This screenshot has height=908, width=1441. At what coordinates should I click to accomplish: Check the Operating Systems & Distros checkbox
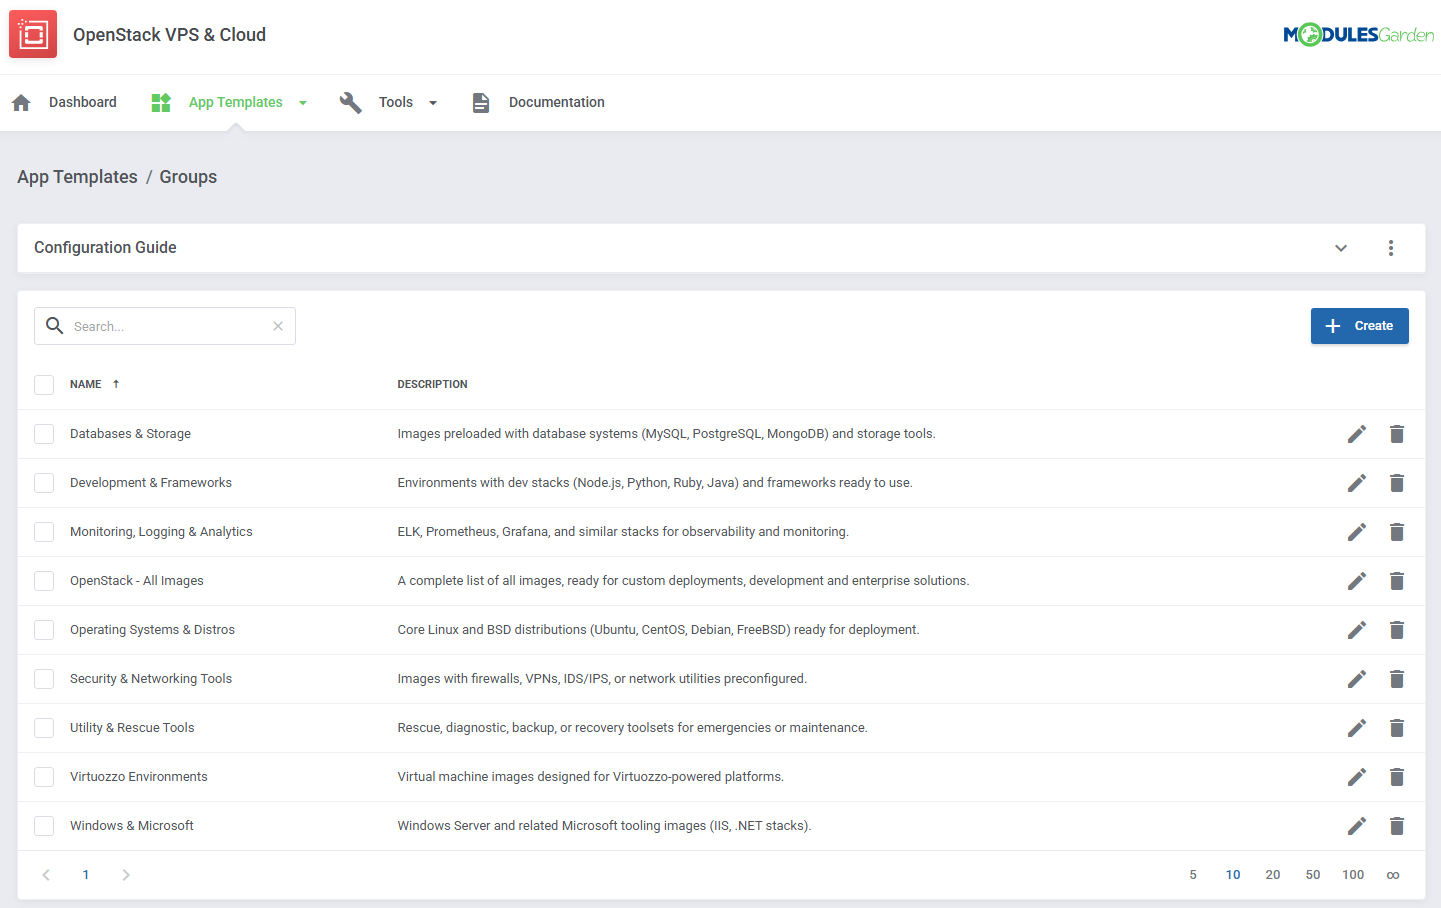point(44,630)
